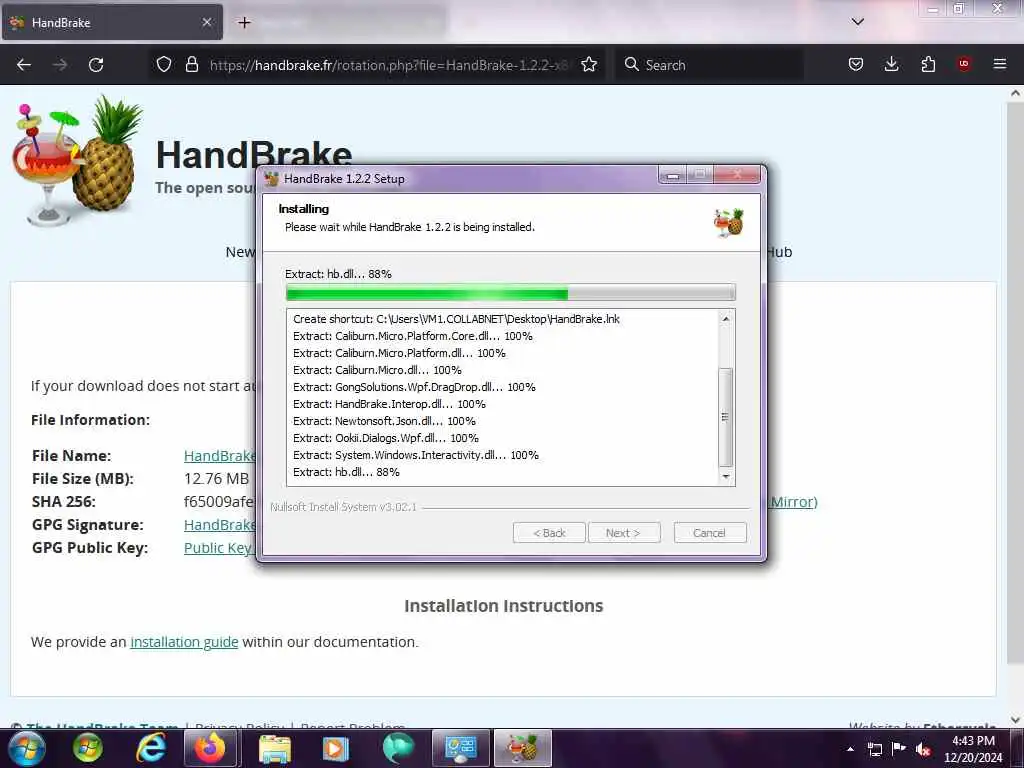
Task: Click the HandBrake file name link
Action: (x=219, y=456)
